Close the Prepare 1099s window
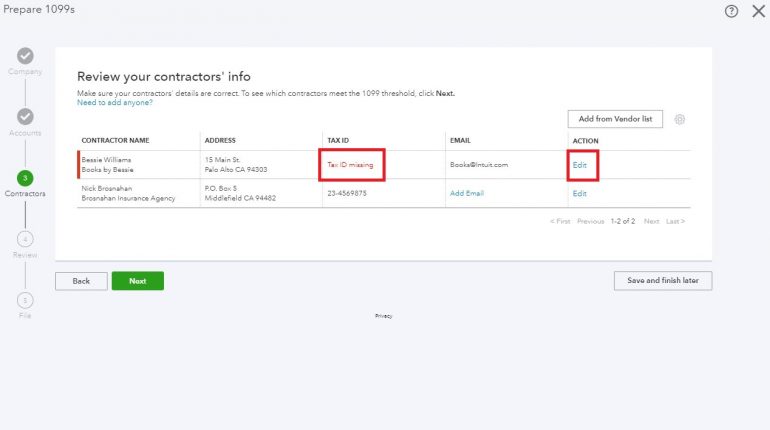Viewport: 770px width, 430px height. point(757,11)
